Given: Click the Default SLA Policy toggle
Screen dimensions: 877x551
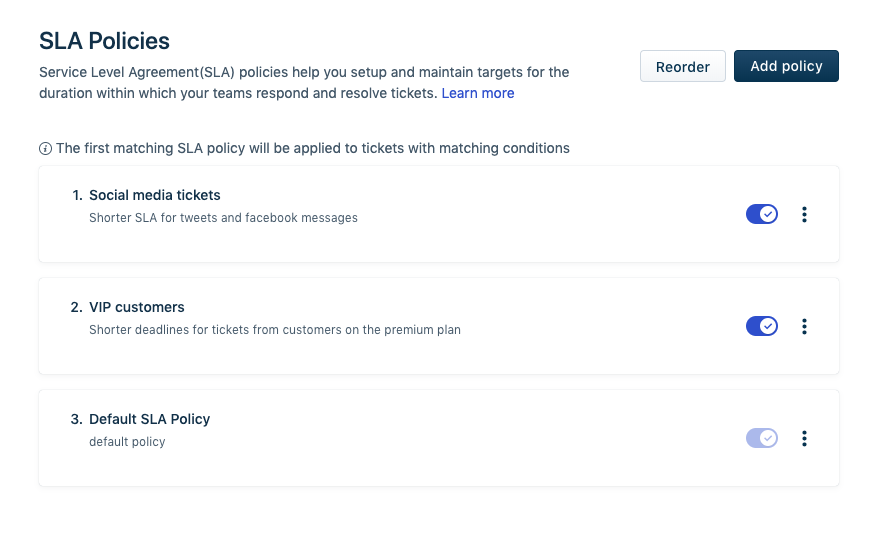Looking at the screenshot, I should pos(762,439).
